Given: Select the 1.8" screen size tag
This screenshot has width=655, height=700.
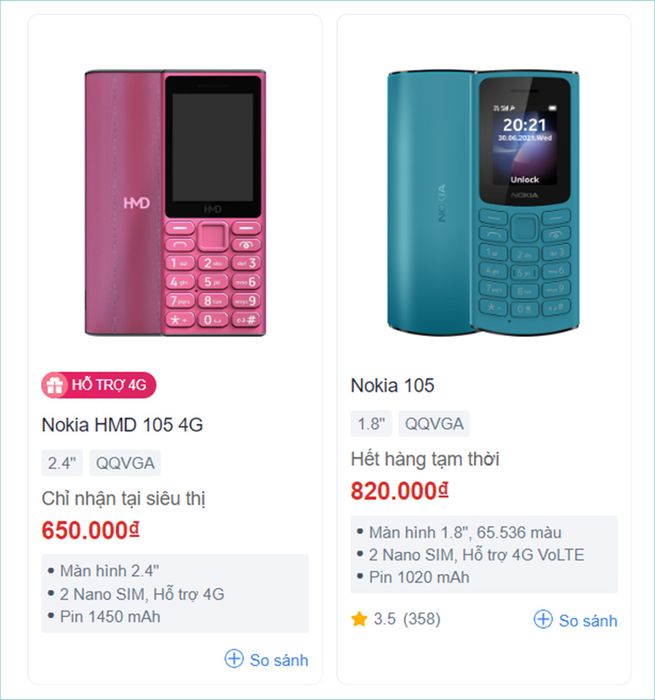Looking at the screenshot, I should 371,424.
